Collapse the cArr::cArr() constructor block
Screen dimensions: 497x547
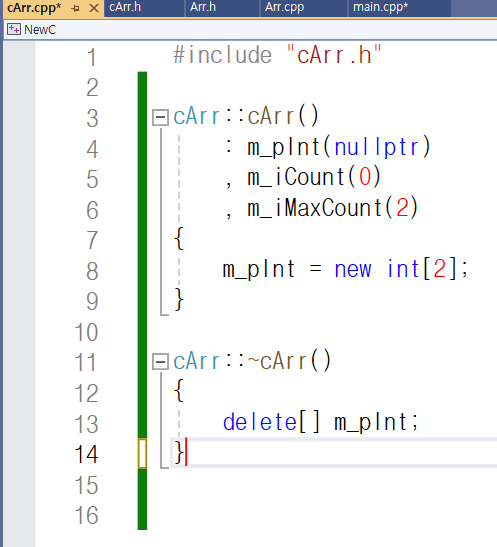coord(160,117)
